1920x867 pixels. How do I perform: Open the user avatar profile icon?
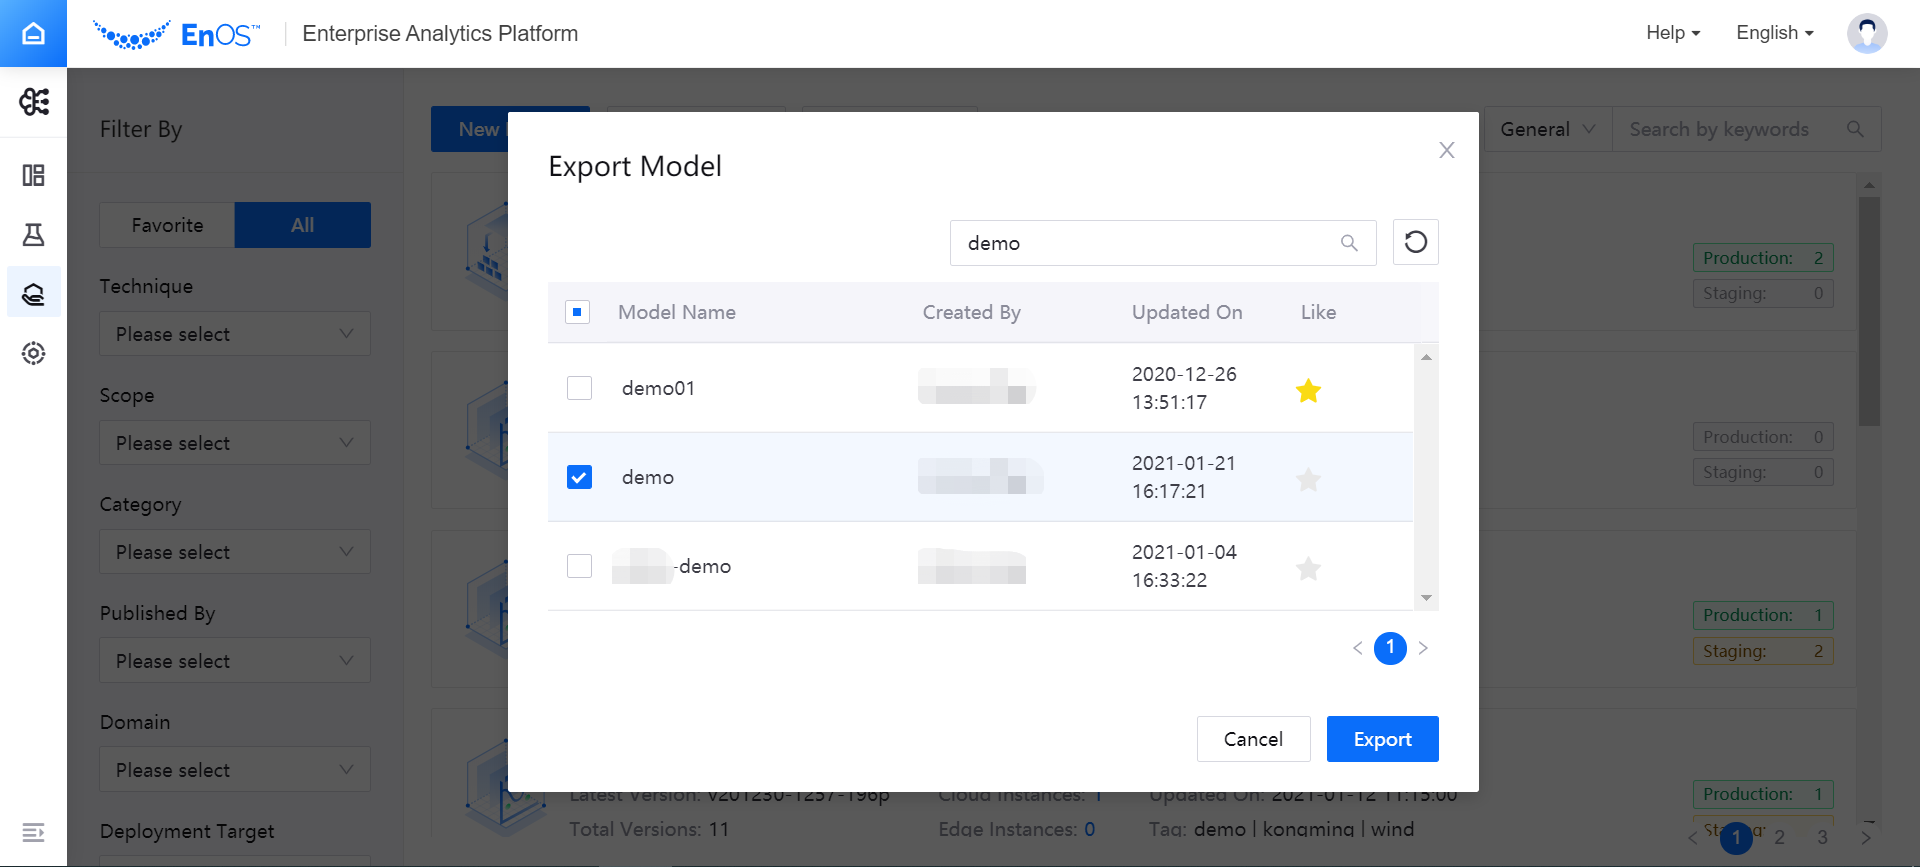[1866, 33]
